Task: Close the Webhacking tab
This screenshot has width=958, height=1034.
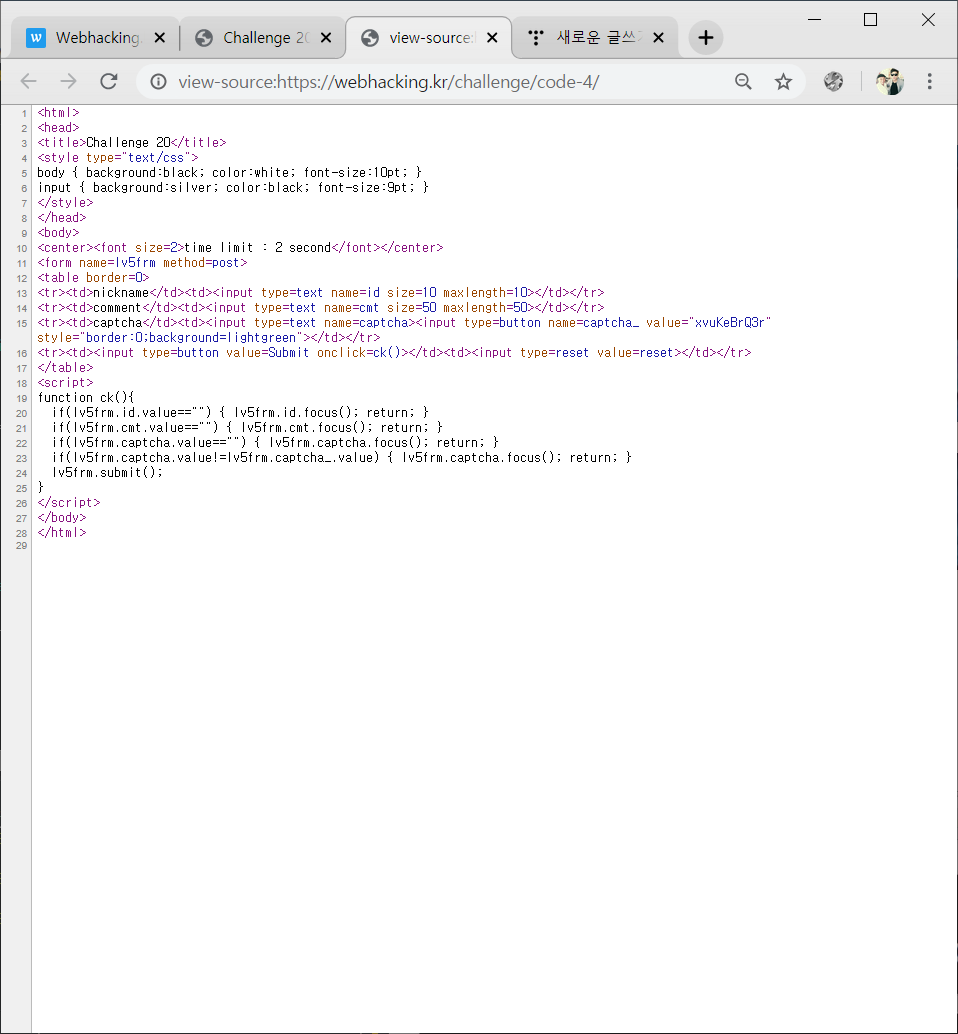Action: point(160,38)
